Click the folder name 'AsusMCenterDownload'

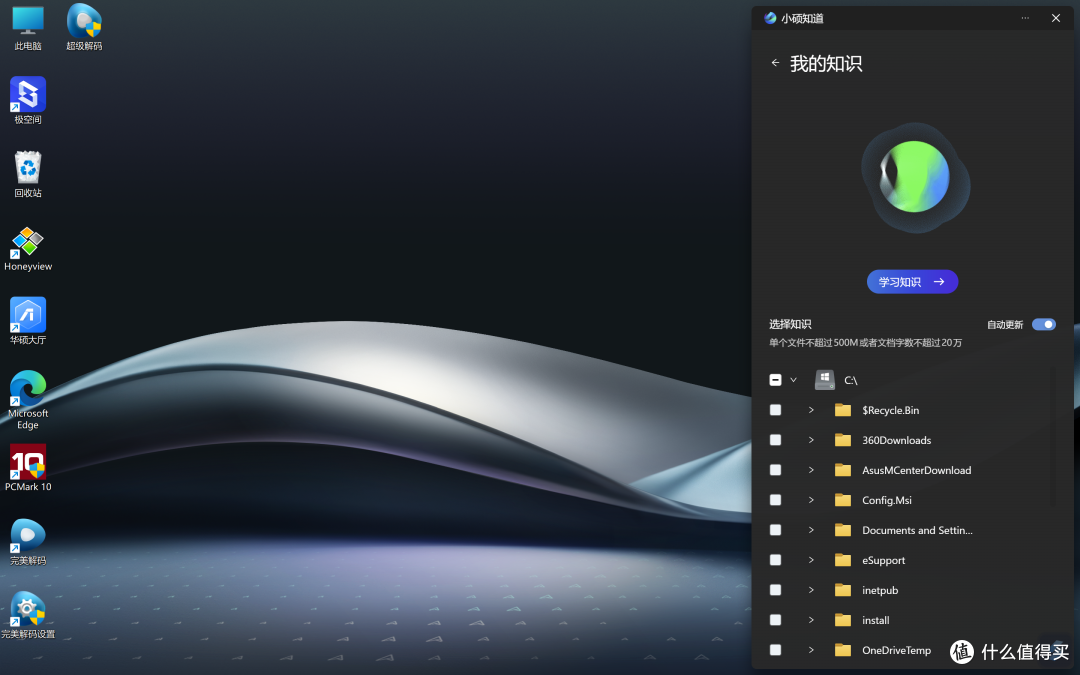pyautogui.click(x=917, y=470)
